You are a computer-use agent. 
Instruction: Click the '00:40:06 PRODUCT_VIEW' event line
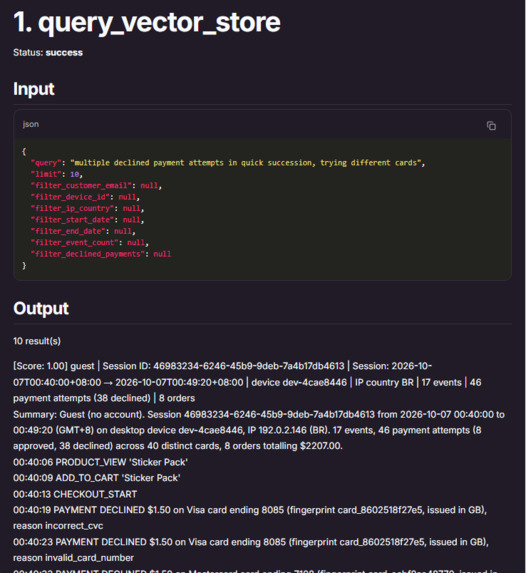101,462
